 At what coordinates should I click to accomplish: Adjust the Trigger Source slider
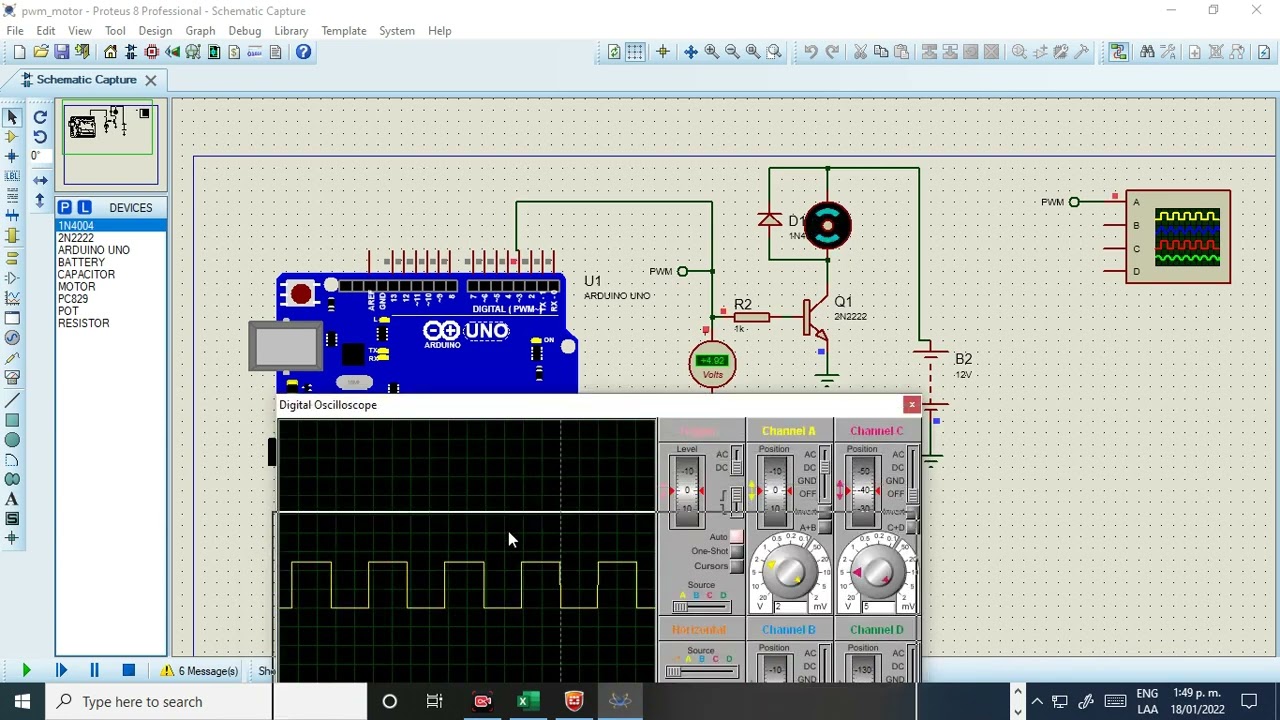click(x=702, y=607)
